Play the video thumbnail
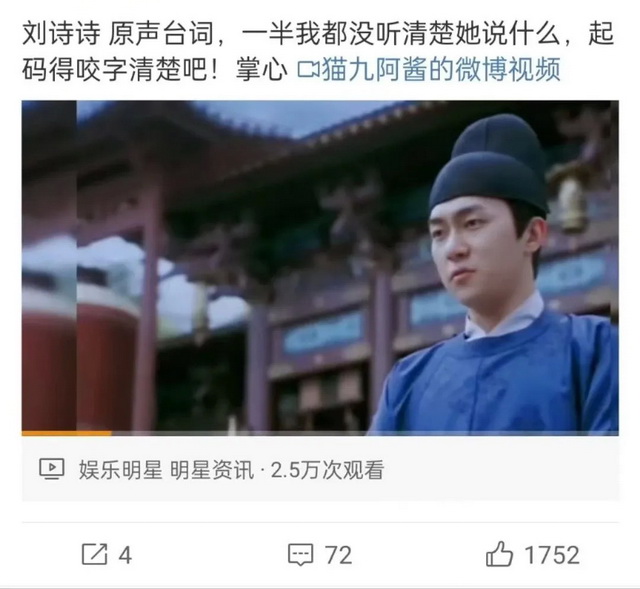 (x=320, y=268)
